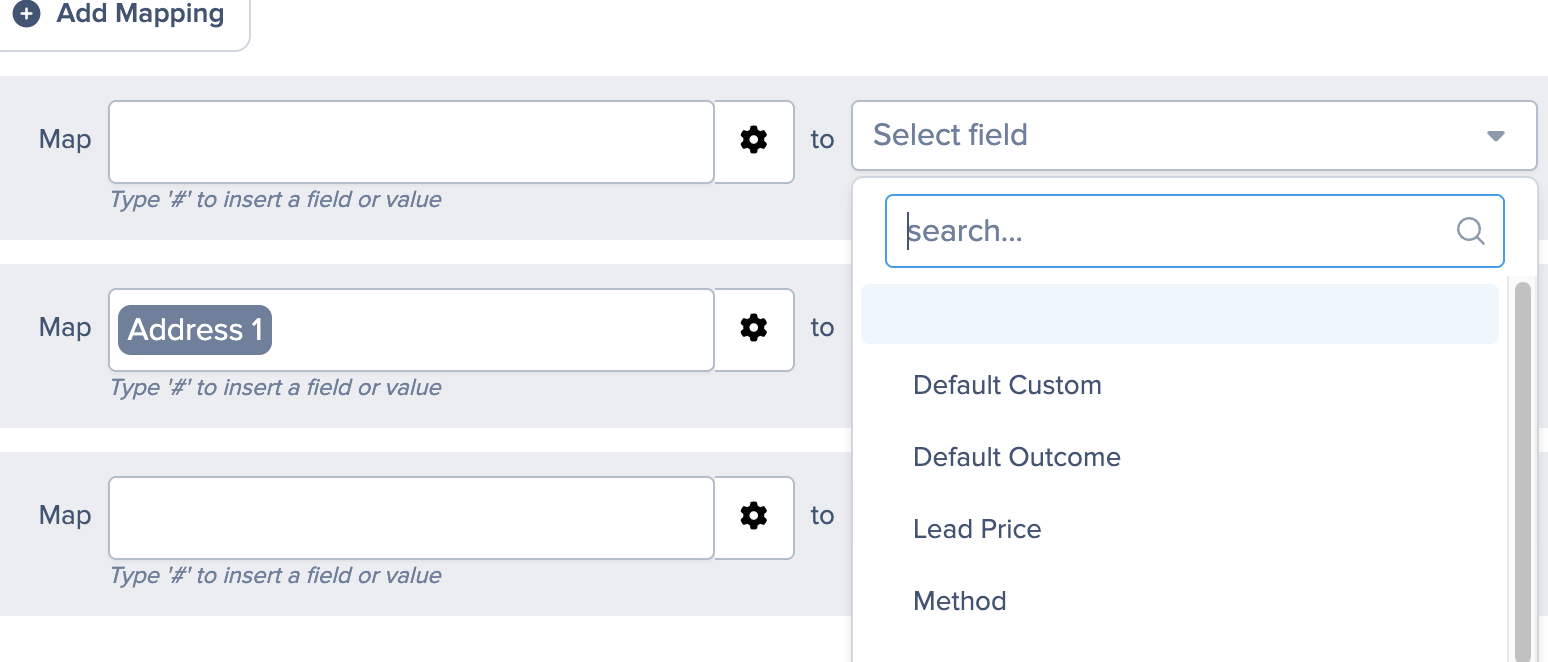Click the Select field combo box text
This screenshot has width=1548, height=662.
(950, 135)
